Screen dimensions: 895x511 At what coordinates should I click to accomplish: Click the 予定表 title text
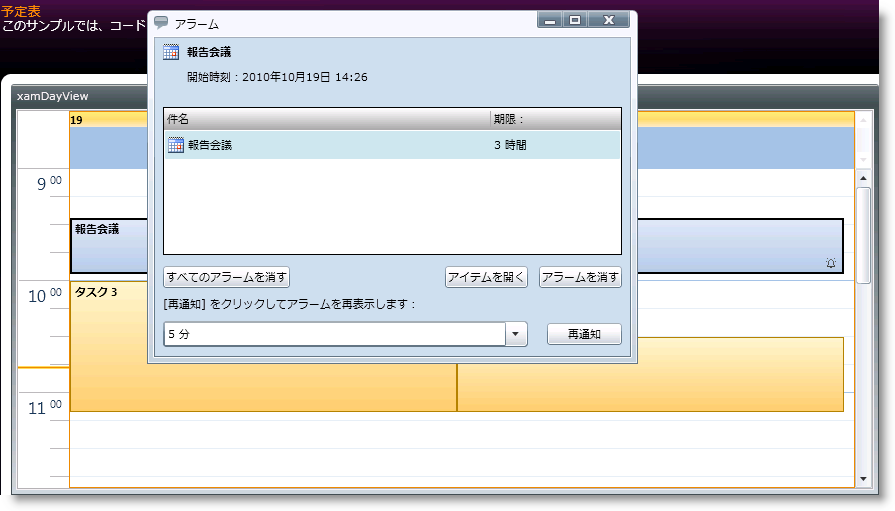click(21, 11)
